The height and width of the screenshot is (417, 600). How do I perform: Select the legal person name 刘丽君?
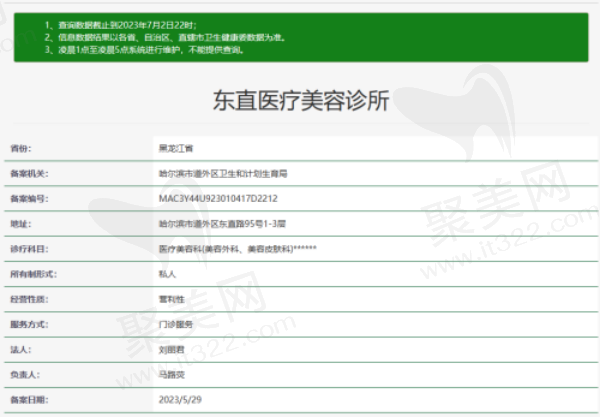[172, 349]
